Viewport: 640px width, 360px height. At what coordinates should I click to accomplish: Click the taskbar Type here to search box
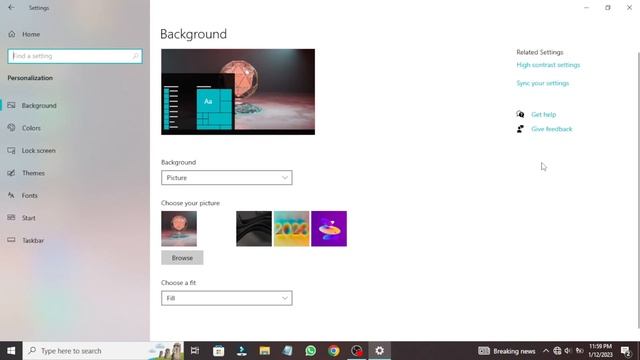[103, 351]
